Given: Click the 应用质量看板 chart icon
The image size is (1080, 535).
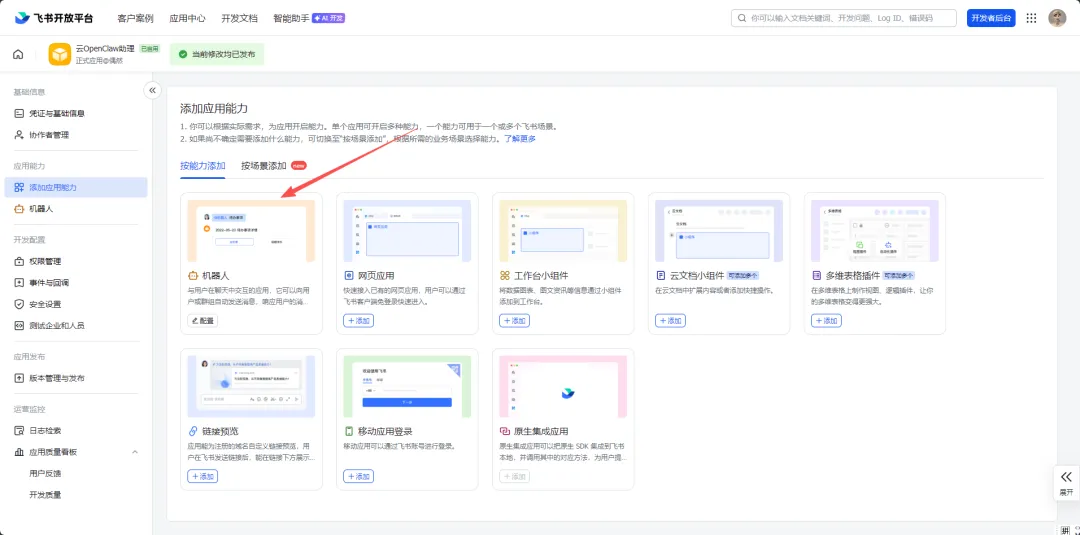Looking at the screenshot, I should pos(19,452).
